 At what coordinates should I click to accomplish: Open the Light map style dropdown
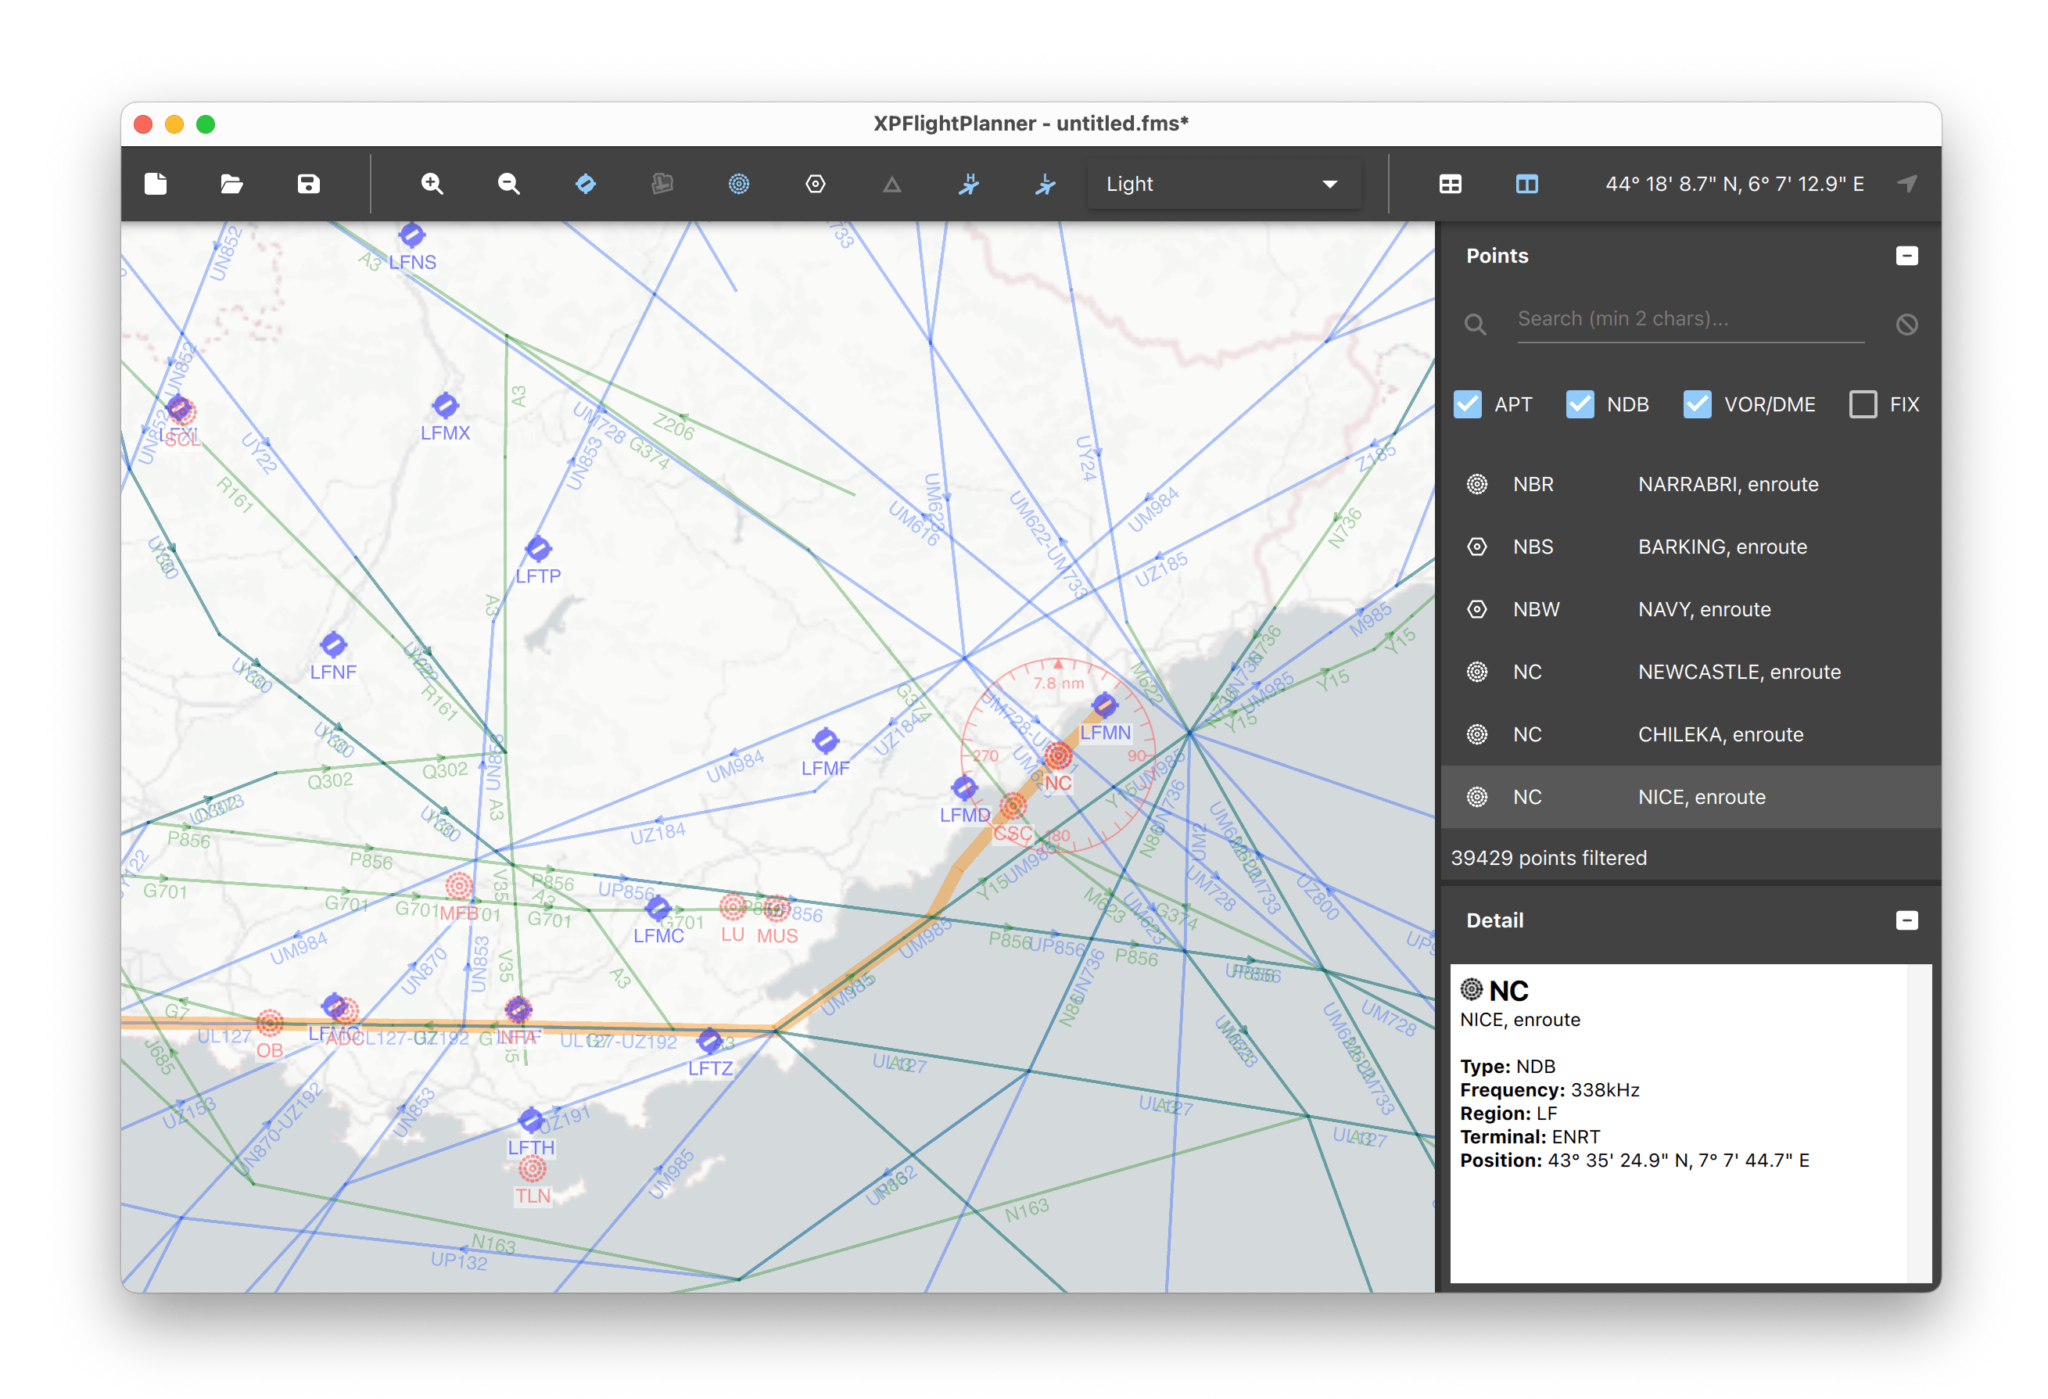(1223, 183)
